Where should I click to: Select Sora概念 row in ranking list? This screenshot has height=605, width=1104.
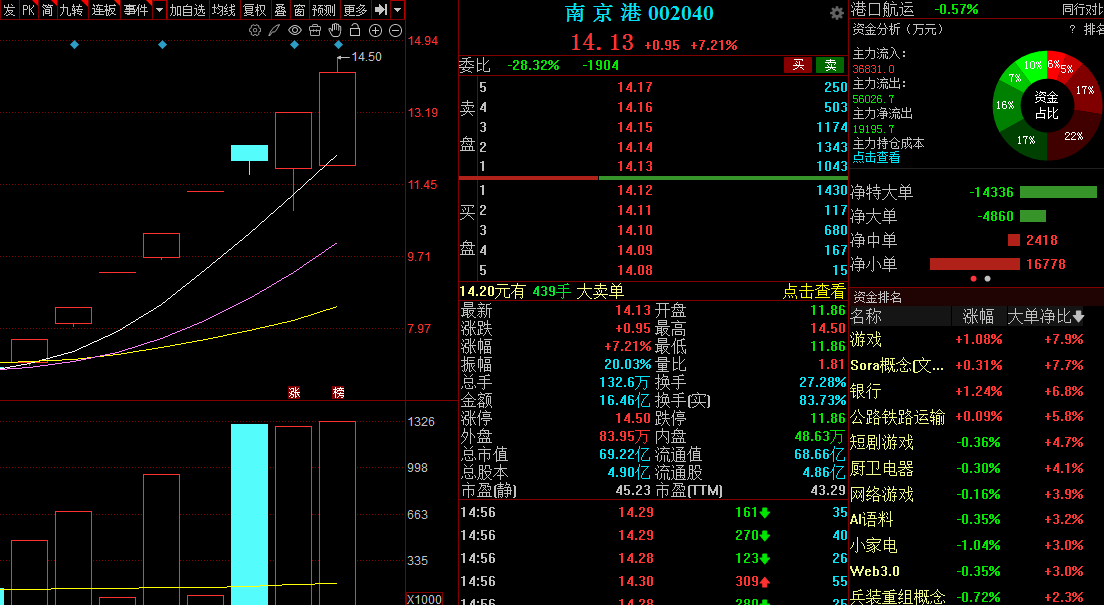[977, 366]
